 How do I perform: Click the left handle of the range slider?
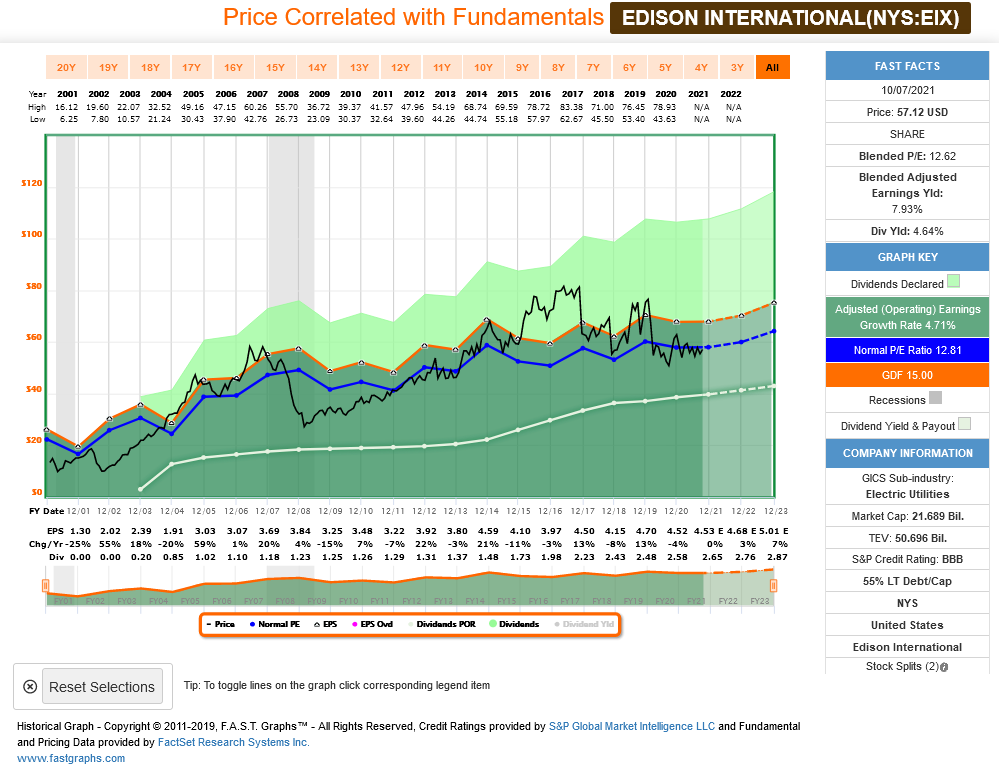(45, 586)
